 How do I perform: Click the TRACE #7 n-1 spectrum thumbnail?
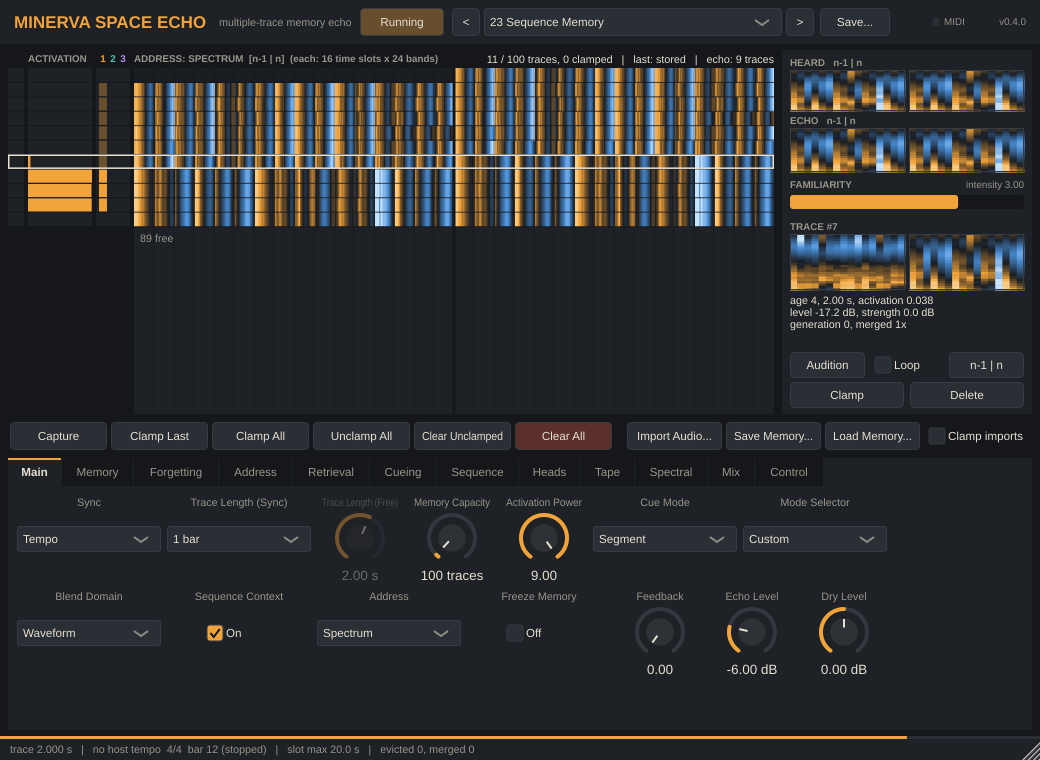pyautogui.click(x=848, y=262)
